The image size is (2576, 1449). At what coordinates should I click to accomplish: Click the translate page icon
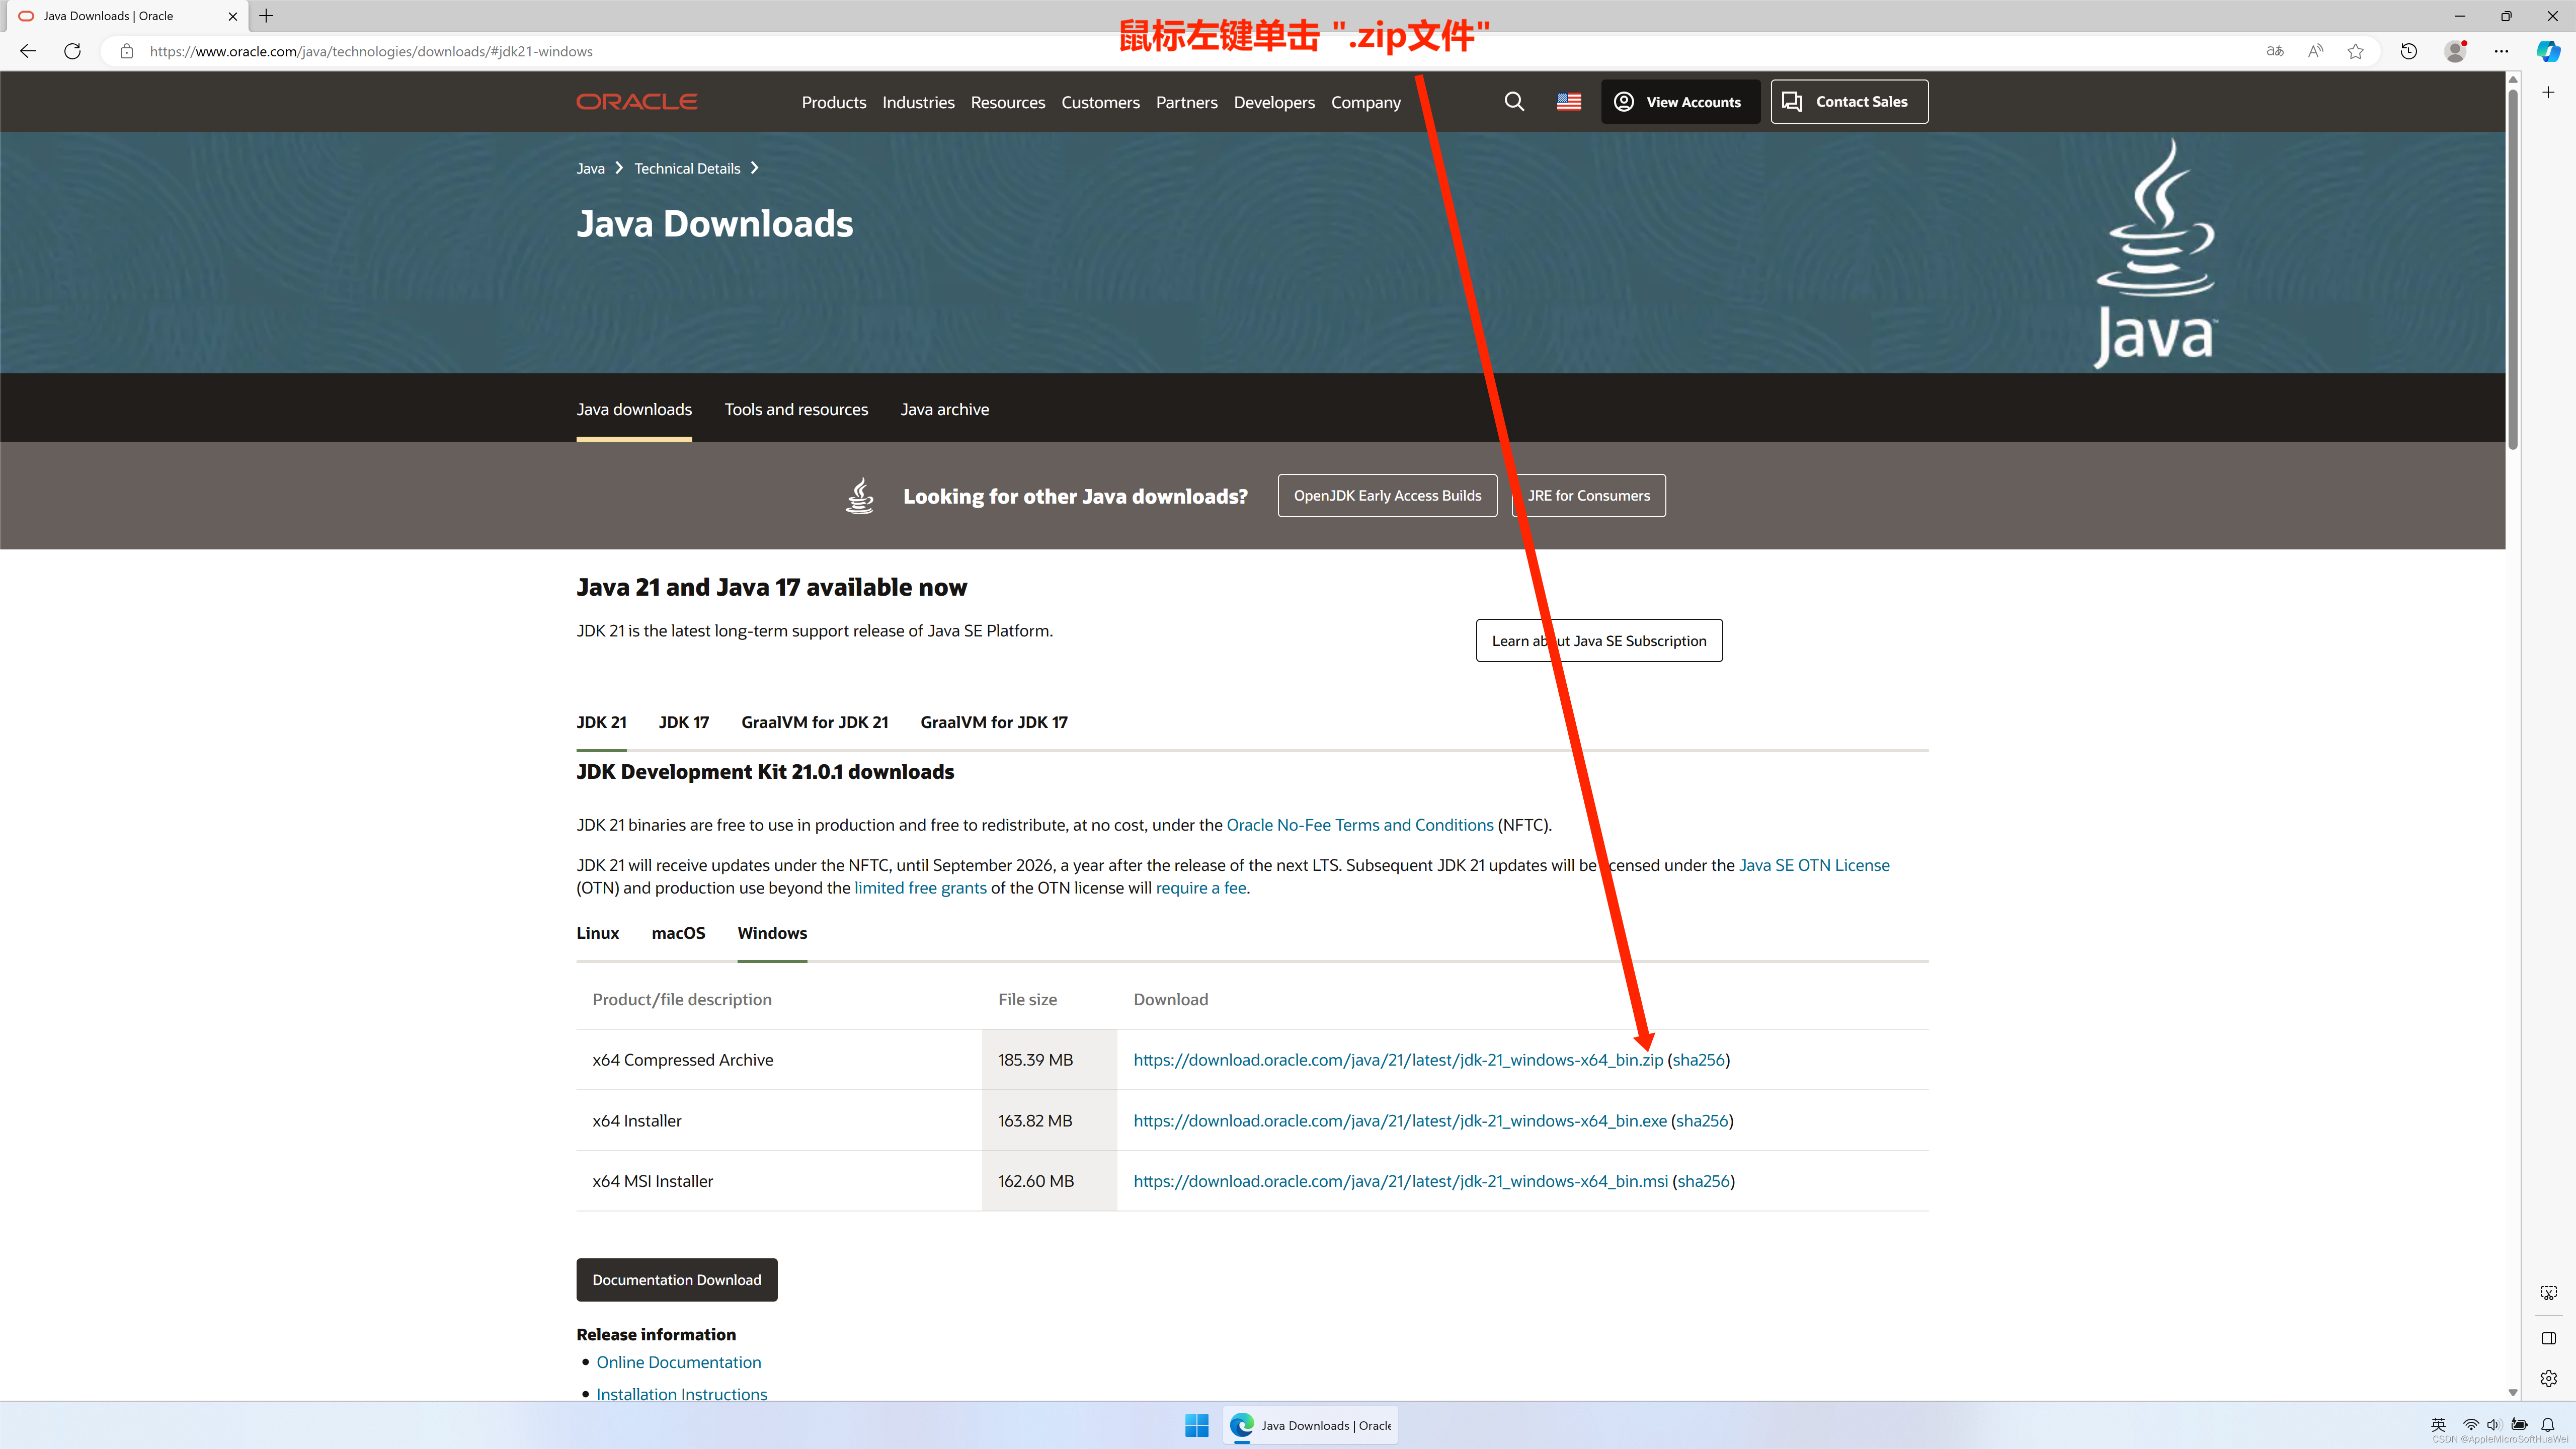pyautogui.click(x=2275, y=51)
